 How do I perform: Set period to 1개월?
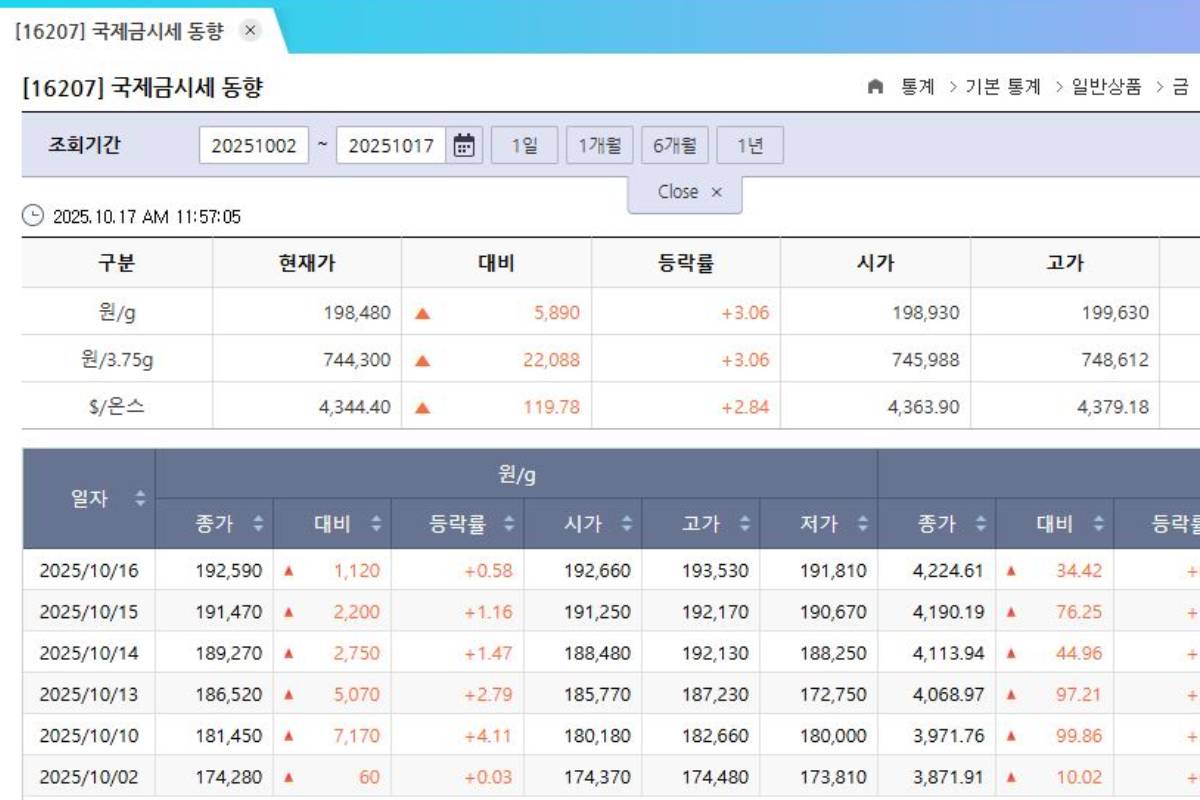(600, 146)
